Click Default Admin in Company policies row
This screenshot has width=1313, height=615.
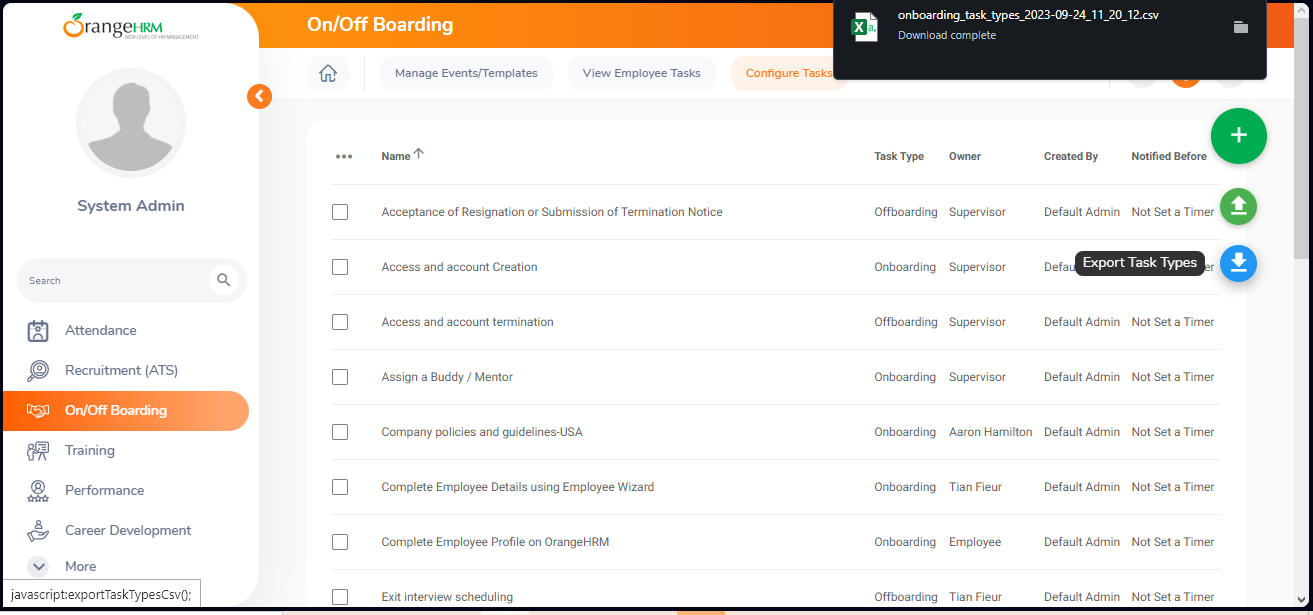1082,432
